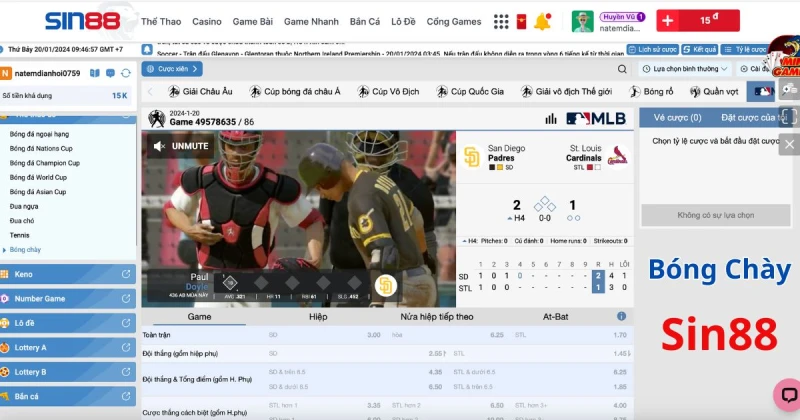The image size is (800, 420).
Task: Open the live chat bubble
Action: [788, 395]
